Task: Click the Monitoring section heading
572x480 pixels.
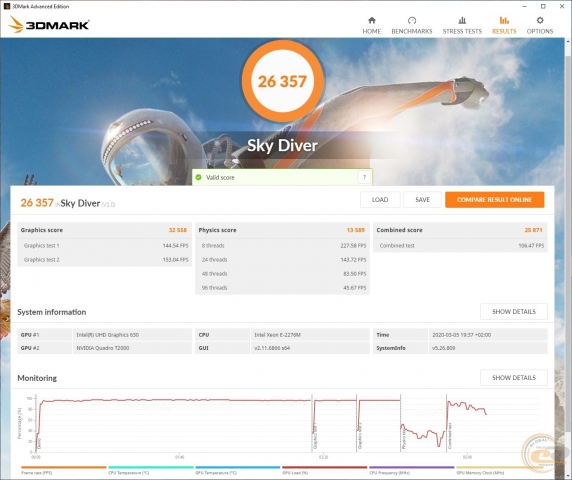Action: click(x=37, y=378)
